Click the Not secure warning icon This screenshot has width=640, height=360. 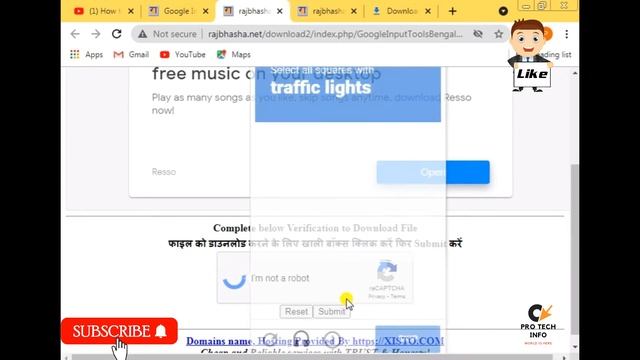pyautogui.click(x=142, y=34)
